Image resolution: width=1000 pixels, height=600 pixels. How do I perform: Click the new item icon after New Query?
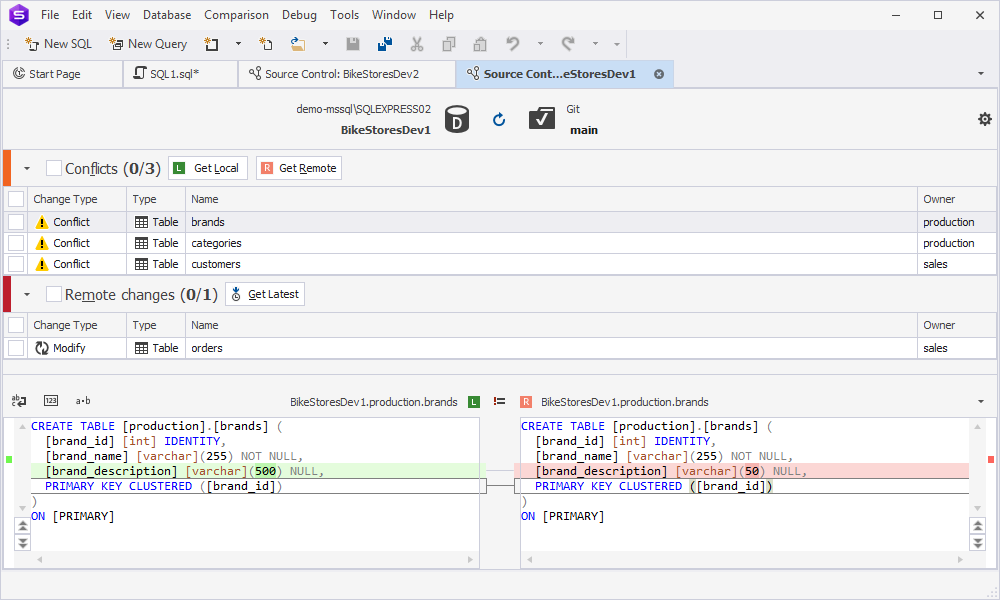(x=211, y=44)
